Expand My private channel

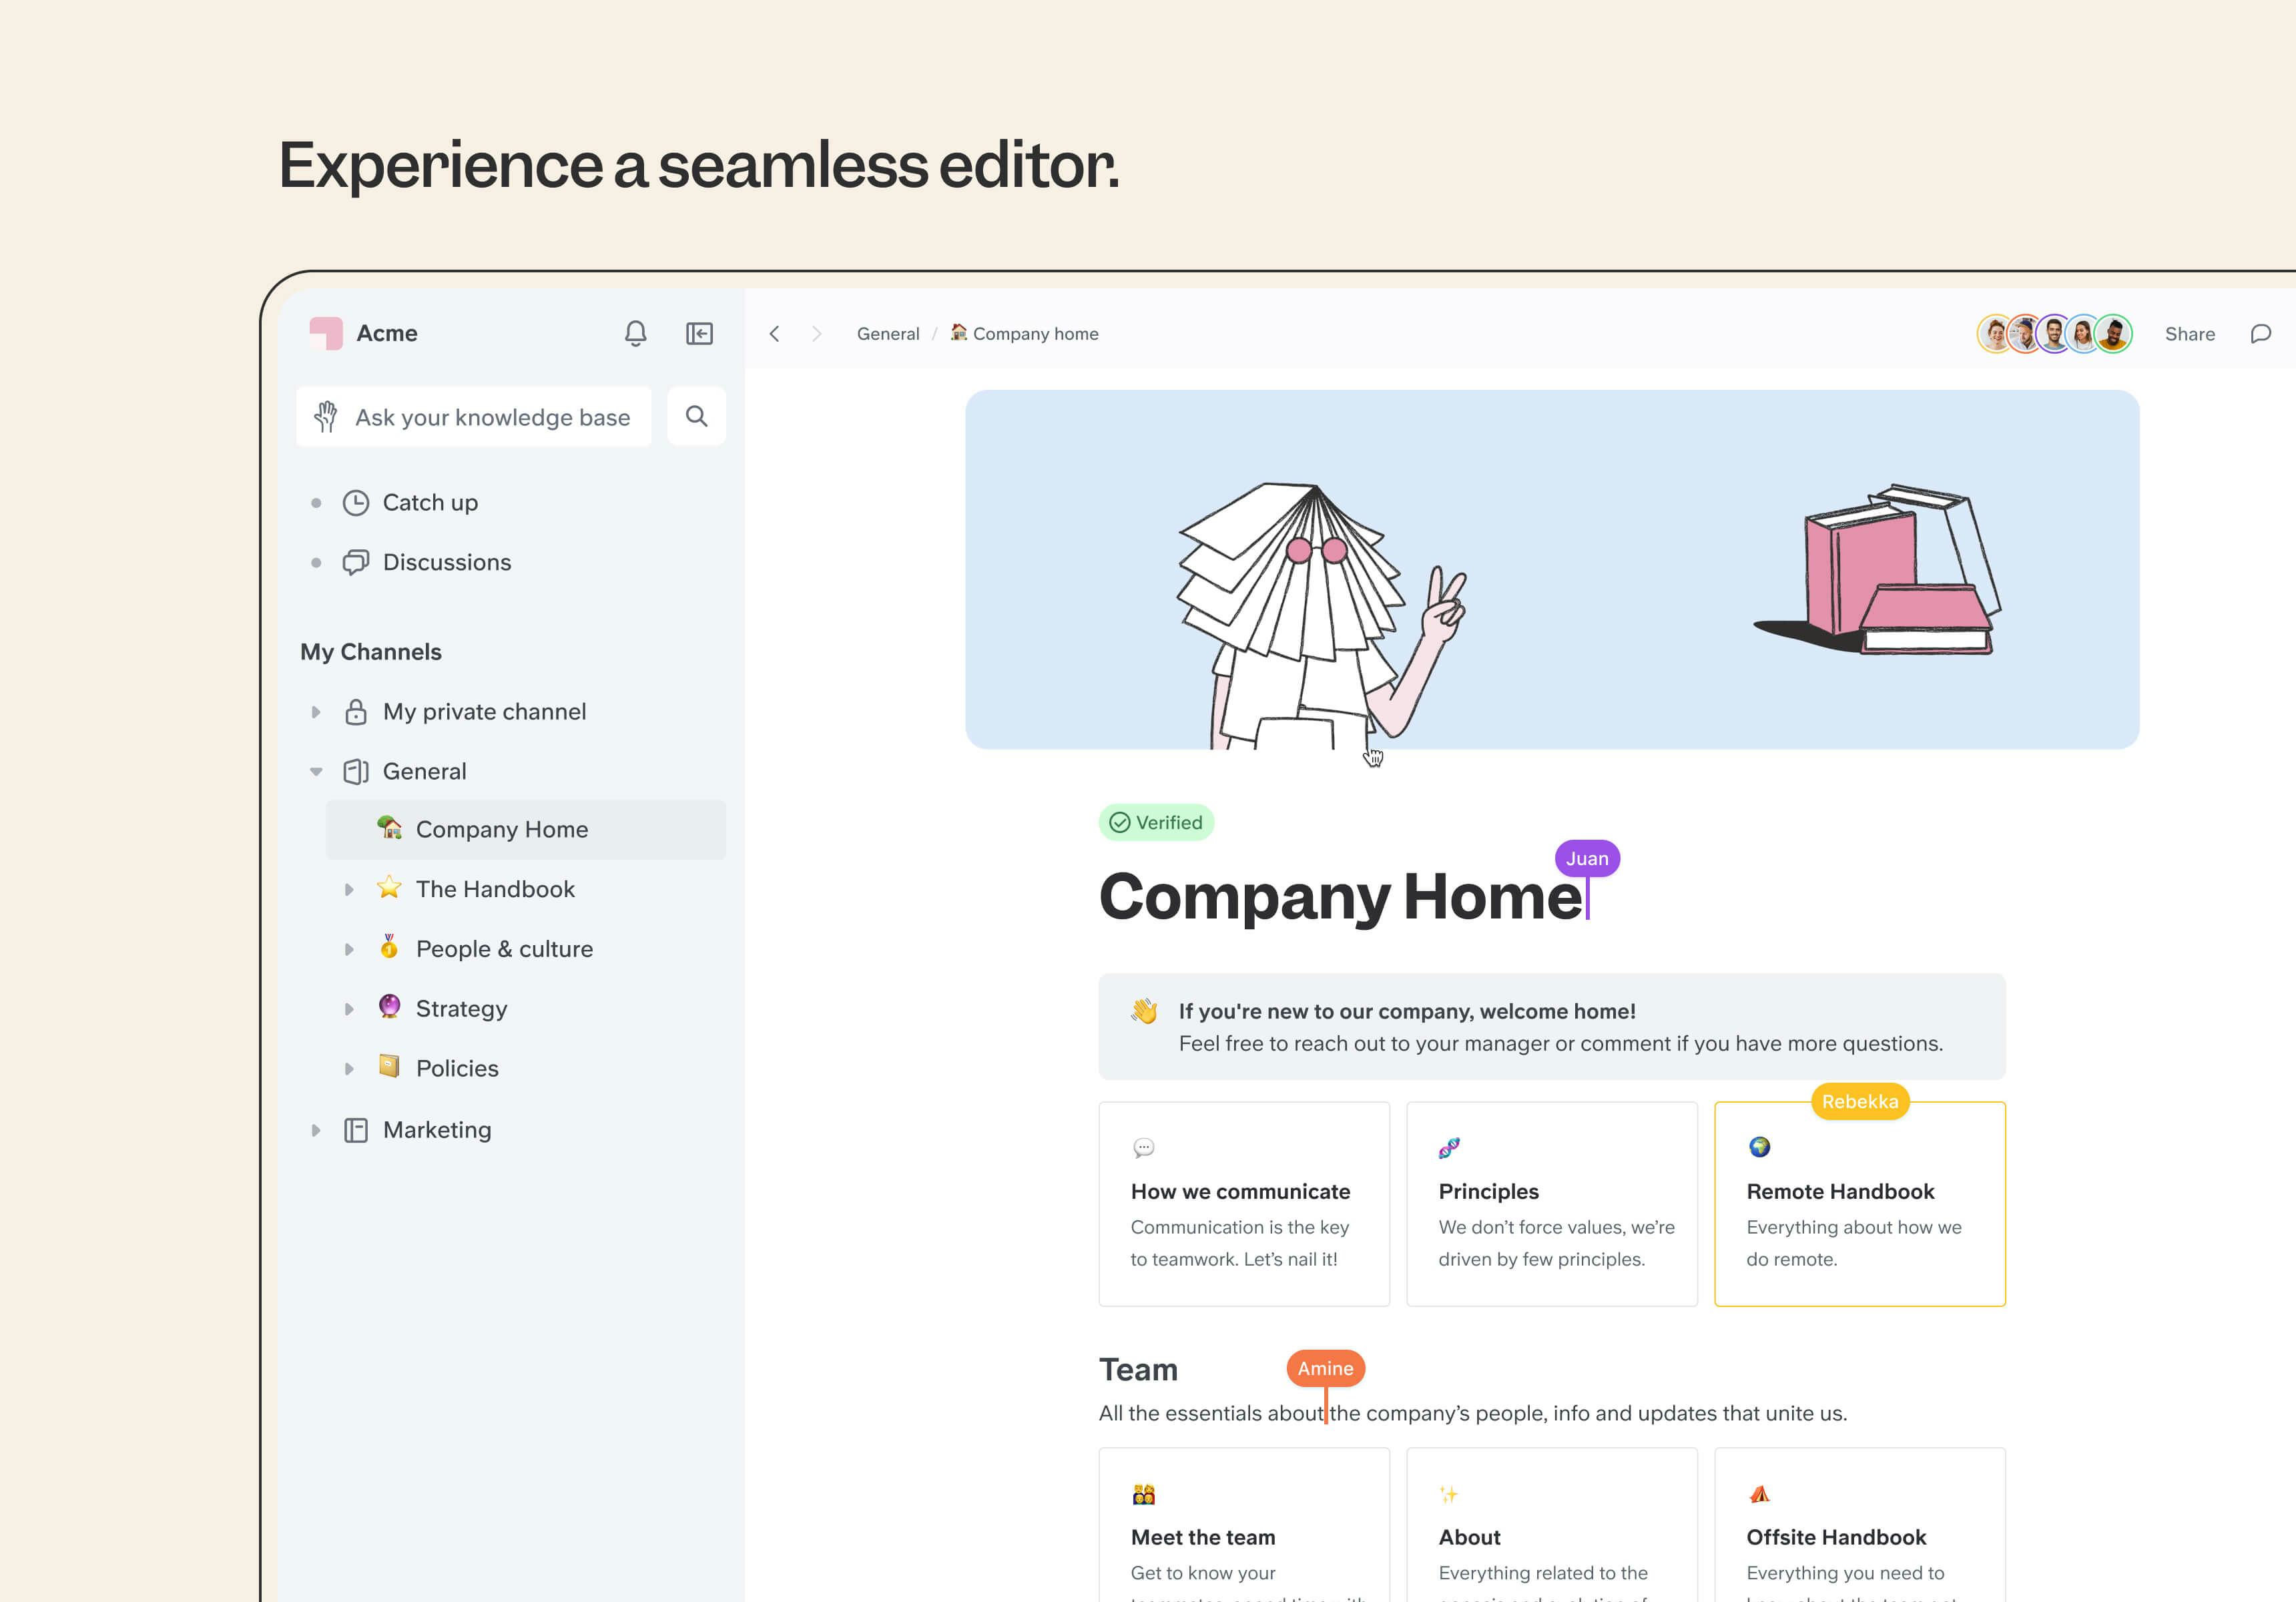pyautogui.click(x=316, y=712)
